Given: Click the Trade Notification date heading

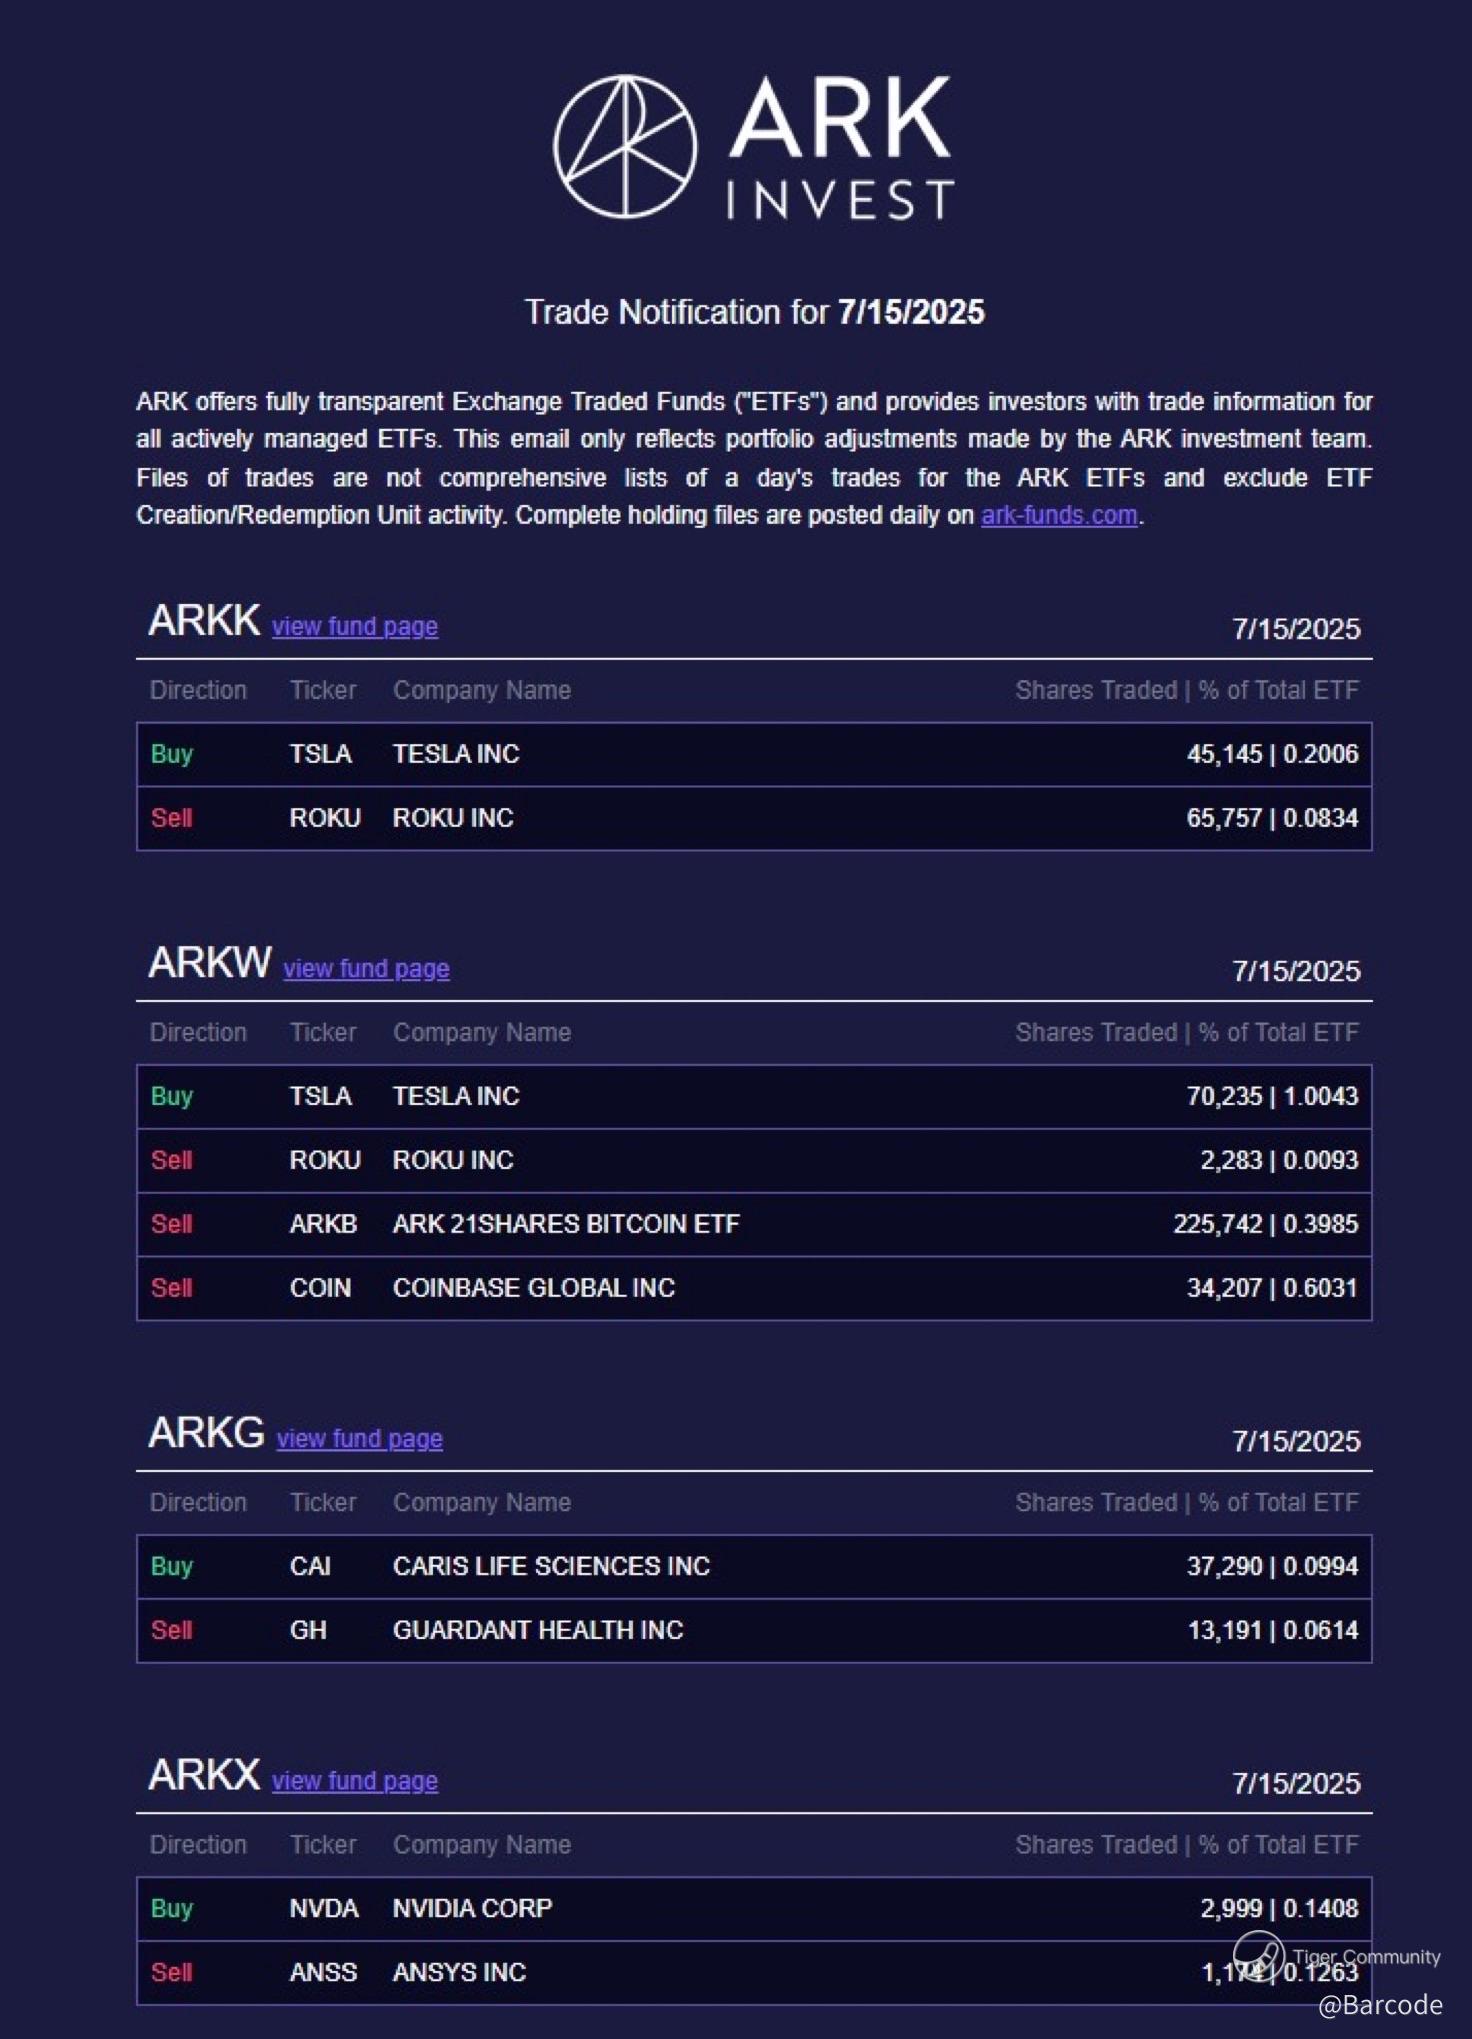Looking at the screenshot, I should [754, 312].
